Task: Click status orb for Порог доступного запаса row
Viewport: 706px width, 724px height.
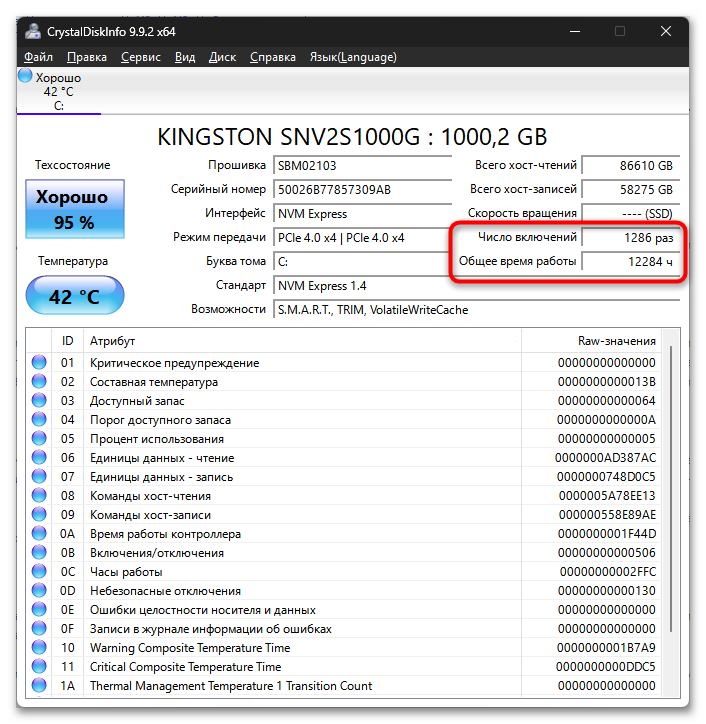Action: coord(39,419)
